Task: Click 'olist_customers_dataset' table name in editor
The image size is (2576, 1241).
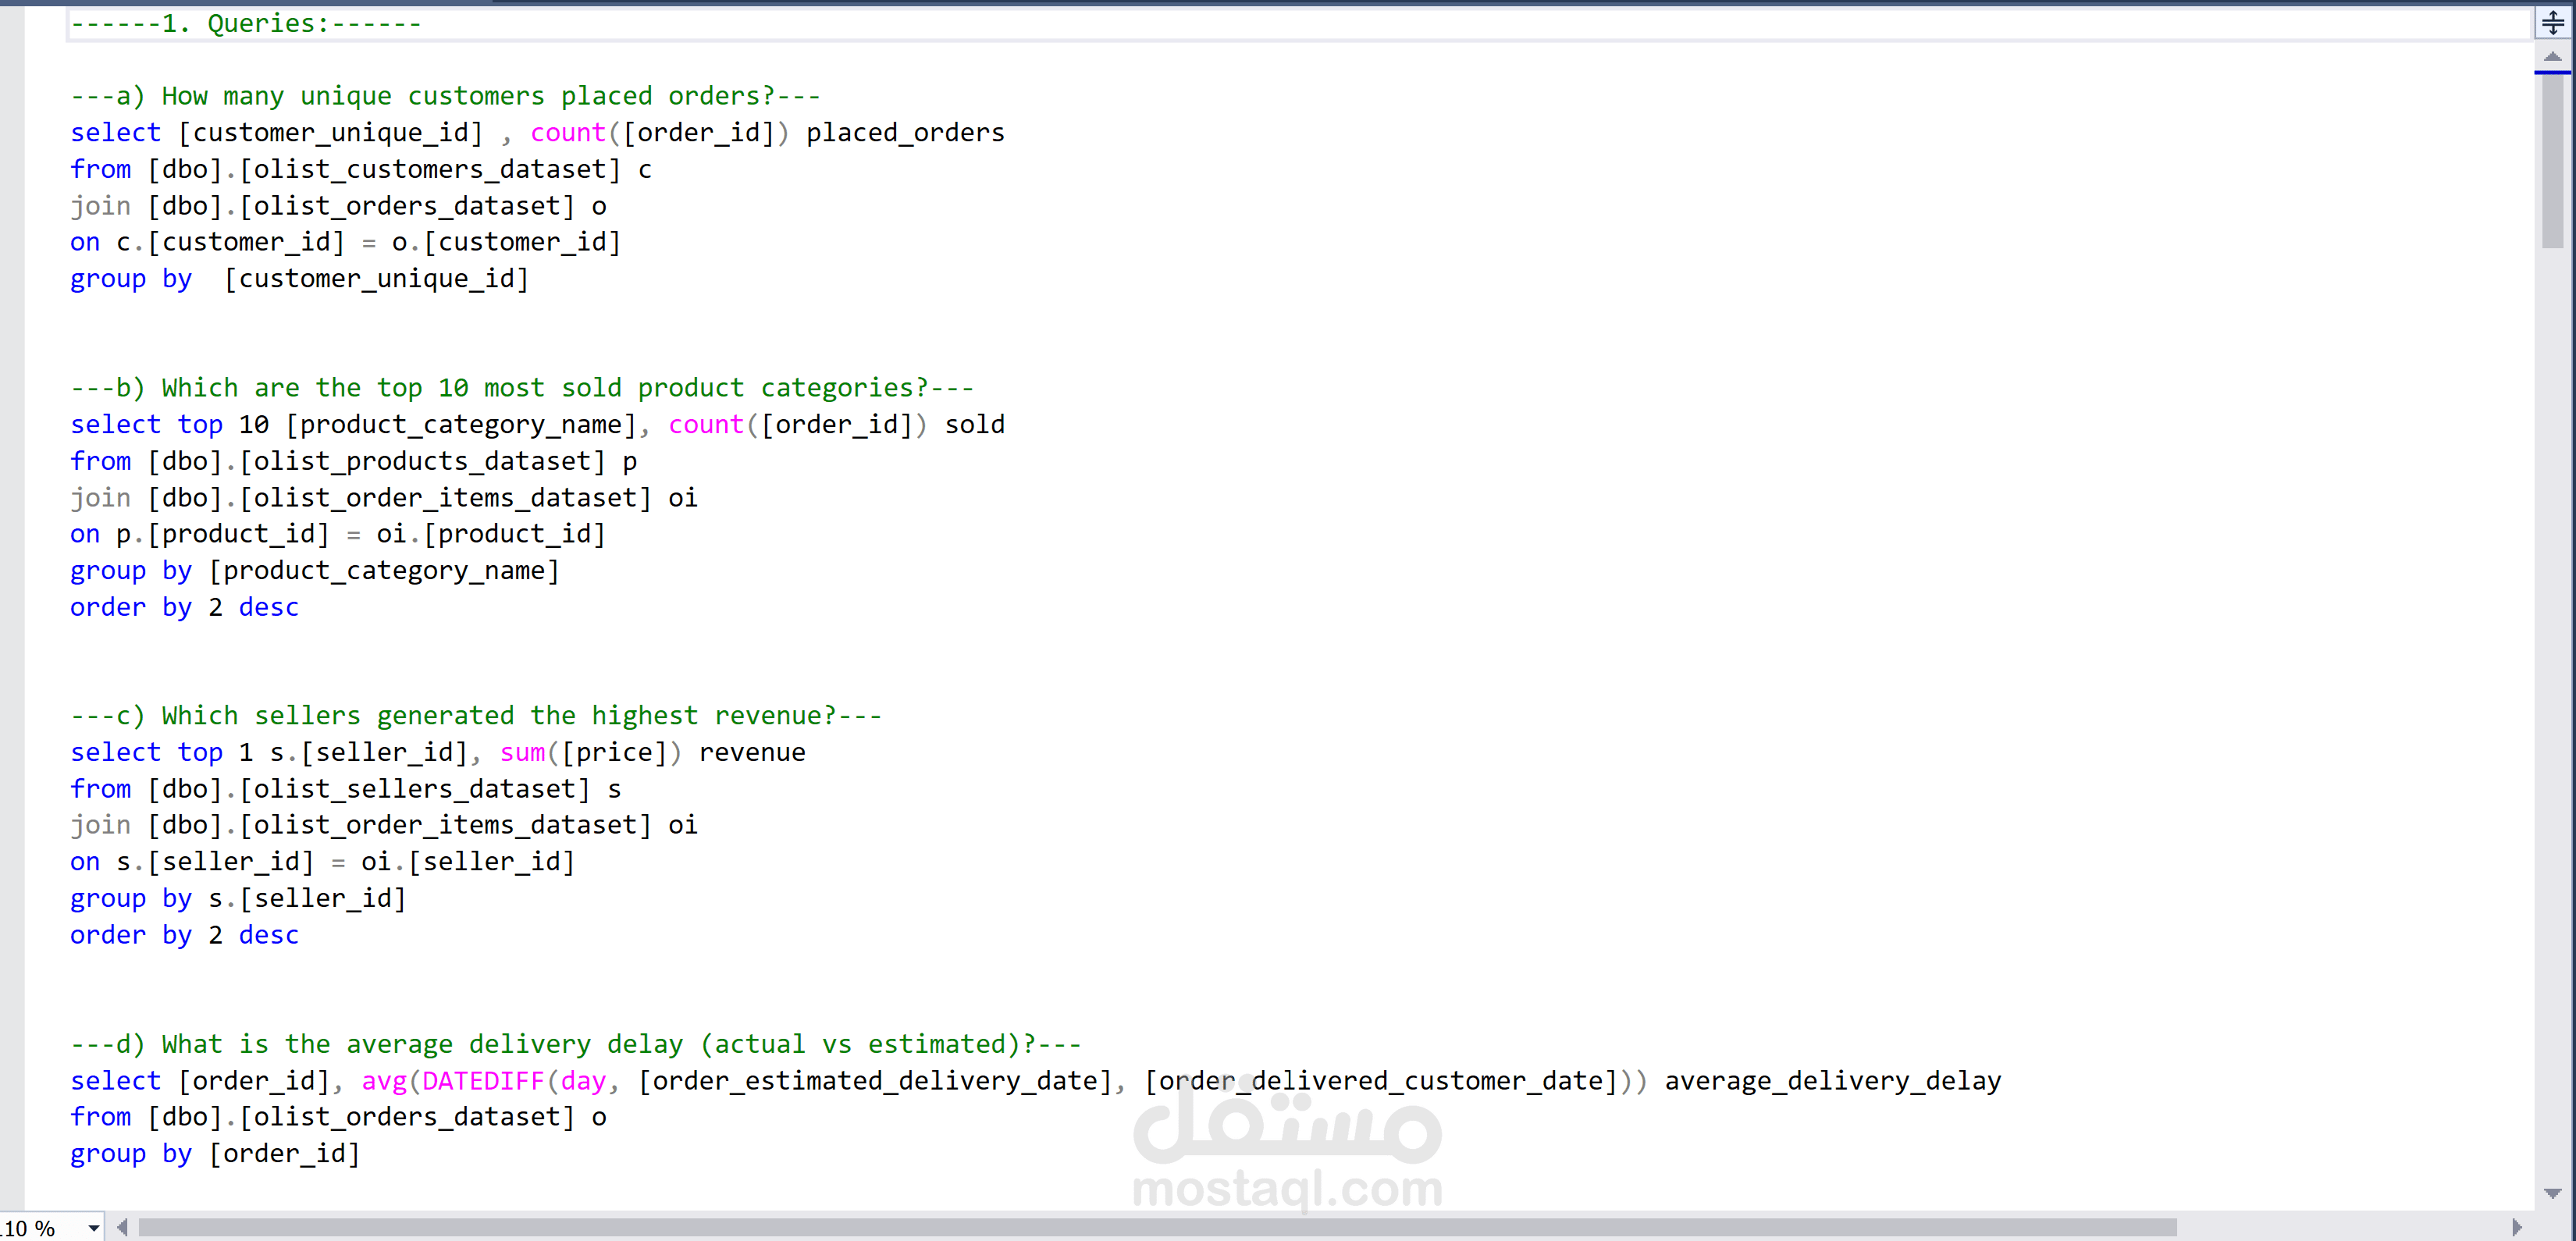Action: 430,170
